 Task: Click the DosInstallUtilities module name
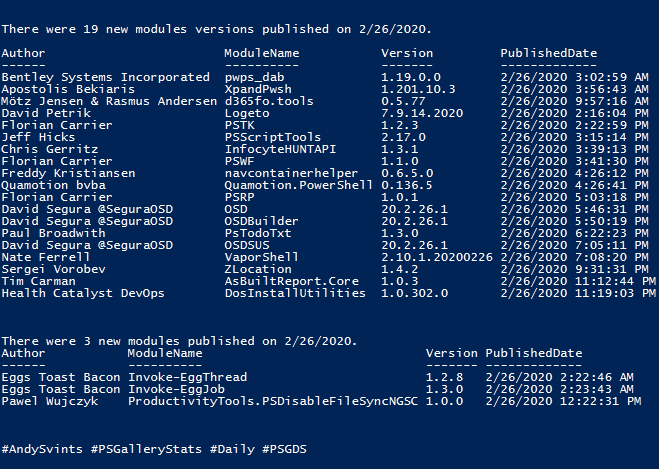click(x=295, y=293)
